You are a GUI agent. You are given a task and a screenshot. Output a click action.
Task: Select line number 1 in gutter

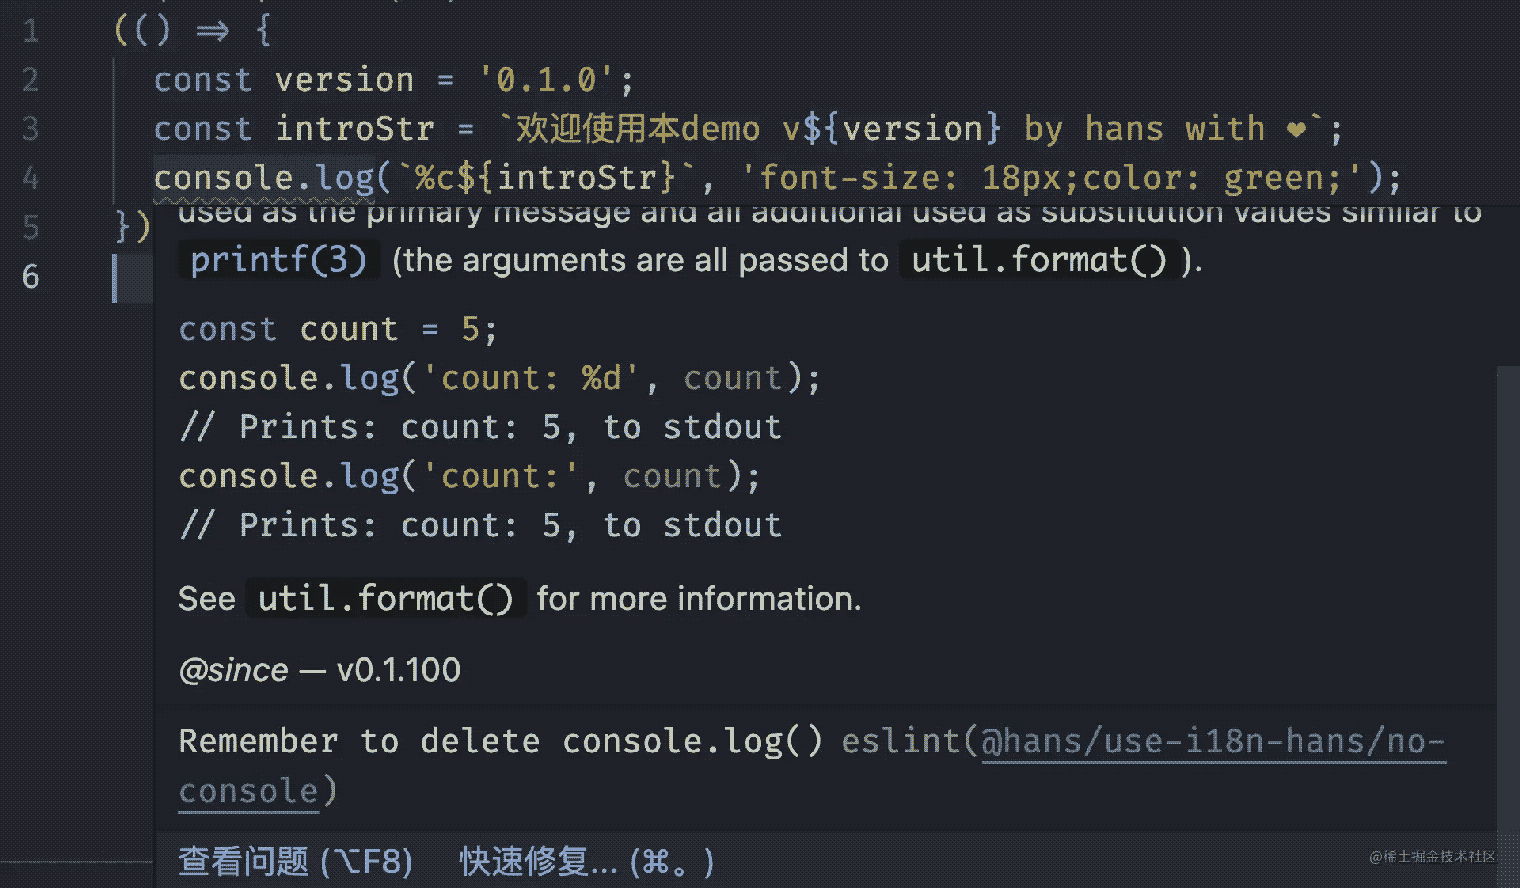pos(31,31)
